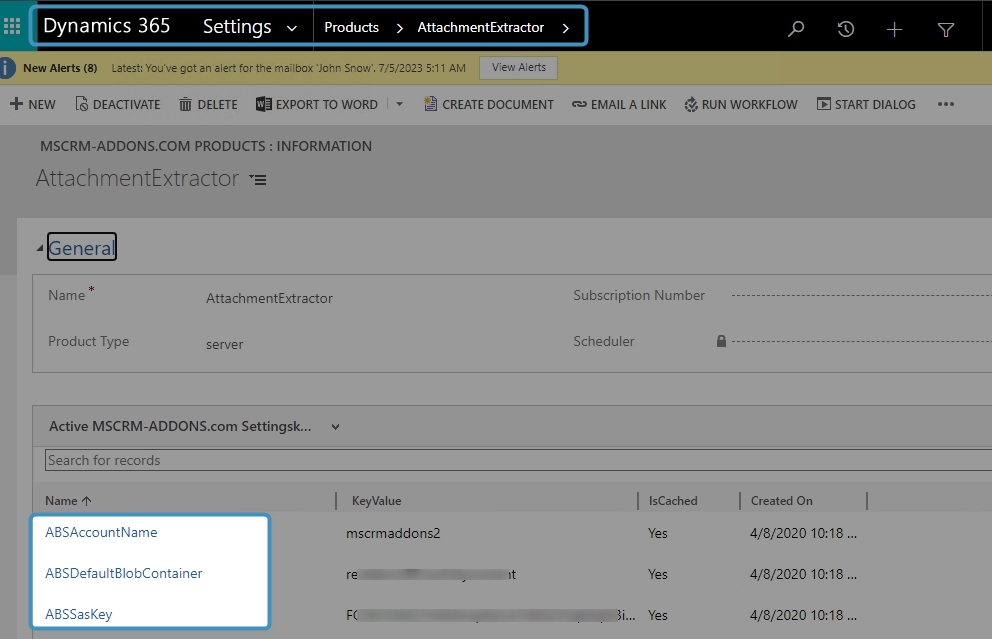Expand the Export to Word dropdown arrow
The image size is (992, 639).
tap(399, 104)
